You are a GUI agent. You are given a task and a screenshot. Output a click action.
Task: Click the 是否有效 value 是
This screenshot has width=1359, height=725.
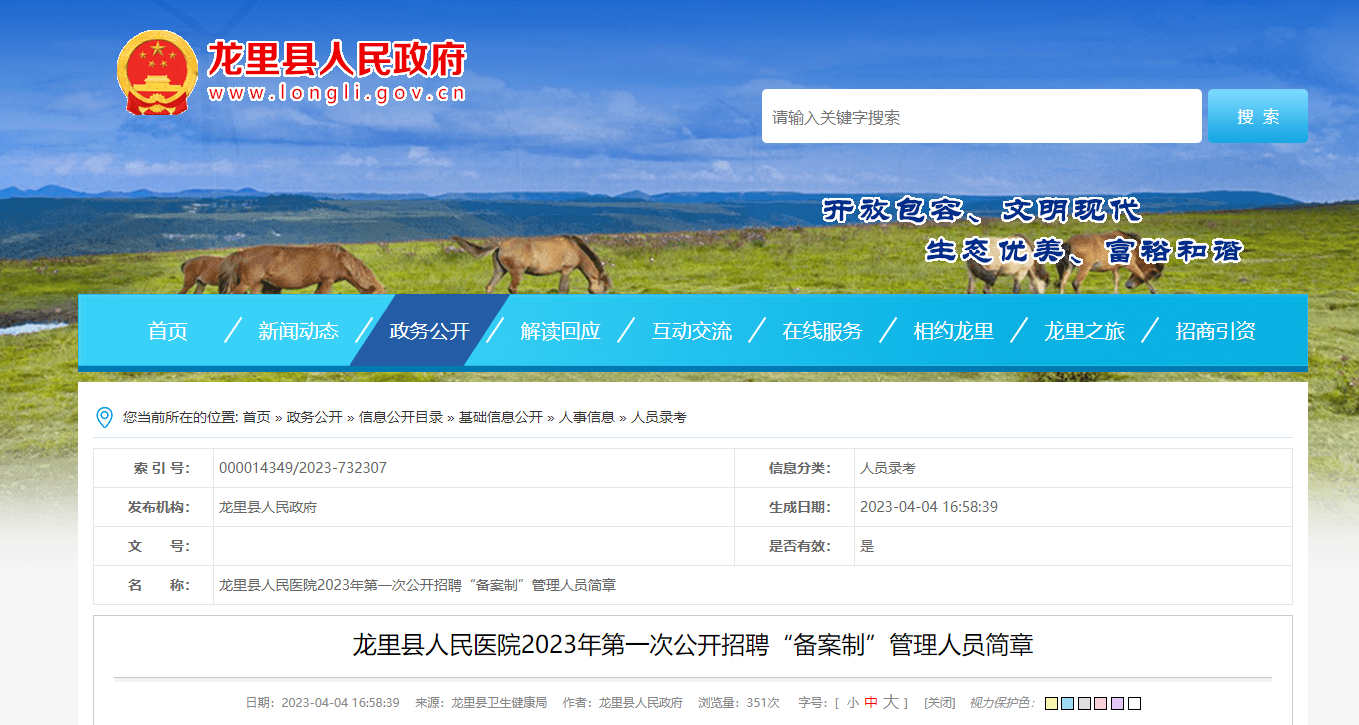coord(867,546)
